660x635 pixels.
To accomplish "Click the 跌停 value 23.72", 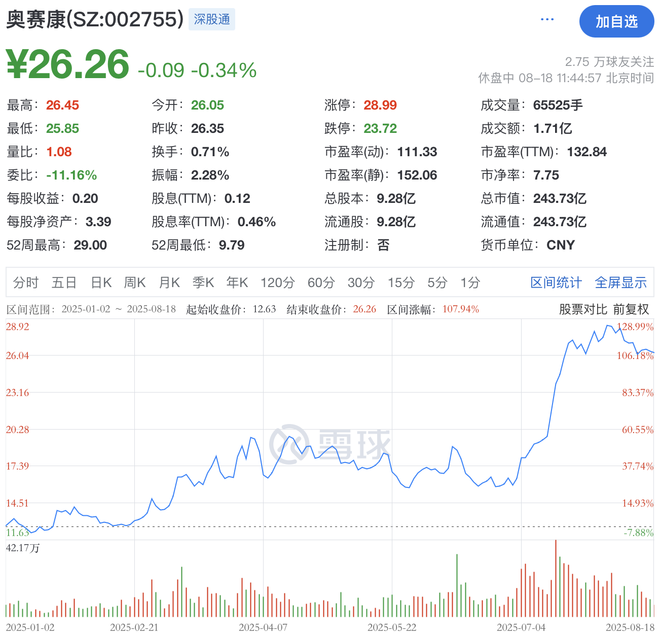I will point(380,128).
